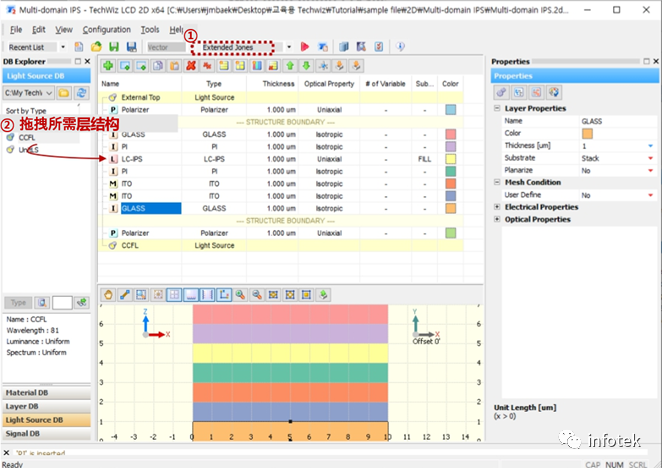Viewport: 662px width, 468px height.
Task: Open the C:\My Tech path combo box
Action: pos(29,93)
